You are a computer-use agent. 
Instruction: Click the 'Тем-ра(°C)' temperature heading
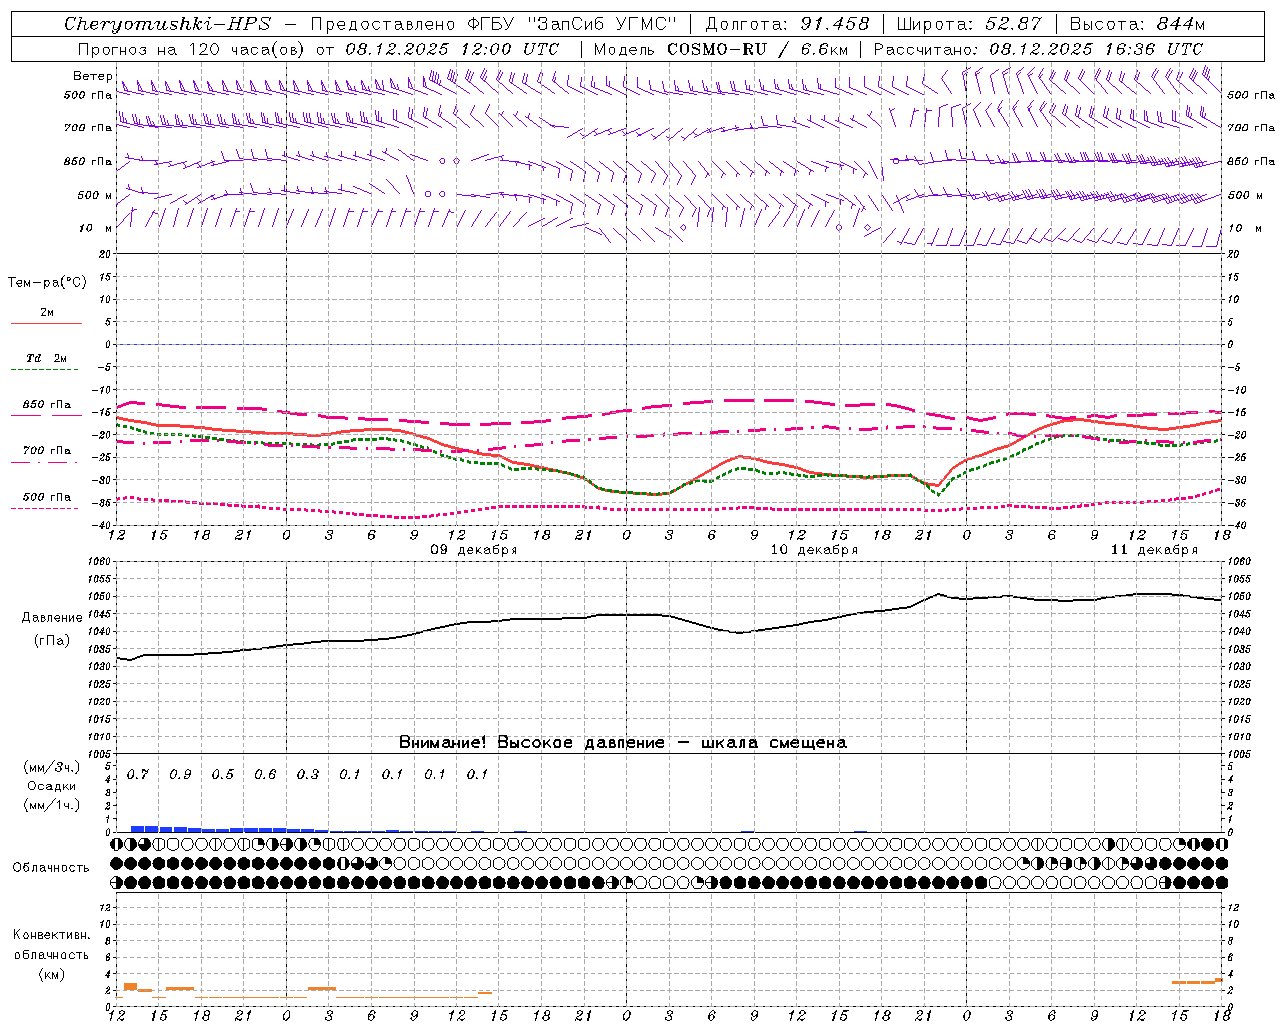(47, 283)
